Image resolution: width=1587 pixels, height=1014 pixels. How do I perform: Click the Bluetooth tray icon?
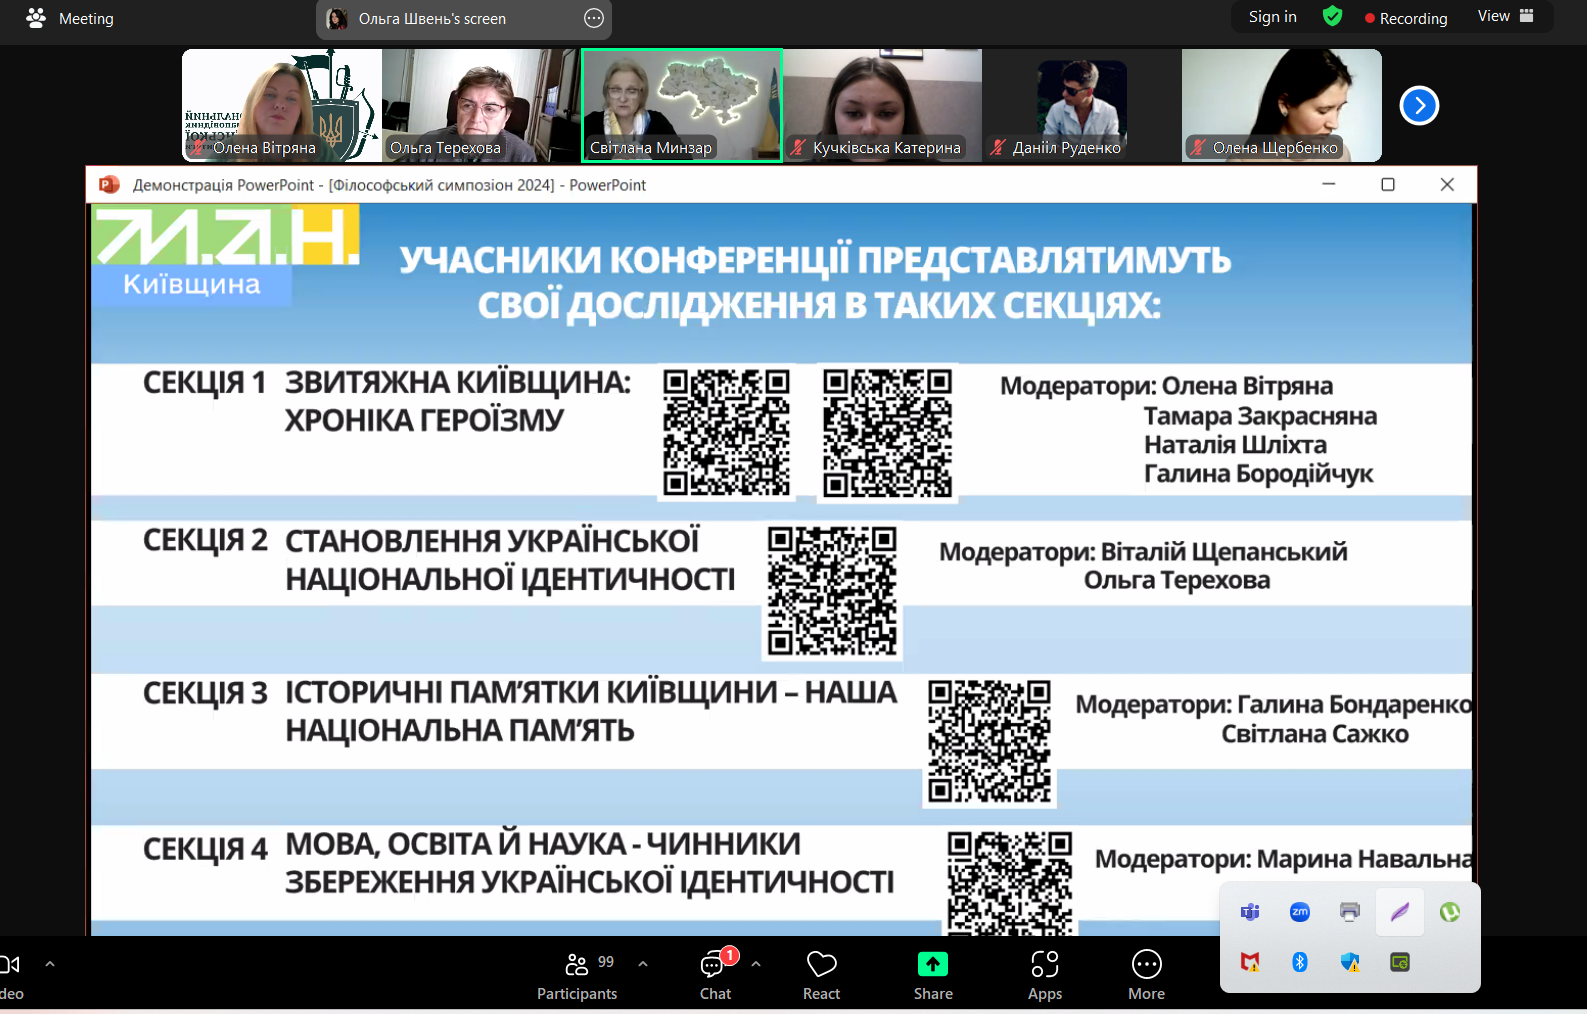tap(1300, 962)
